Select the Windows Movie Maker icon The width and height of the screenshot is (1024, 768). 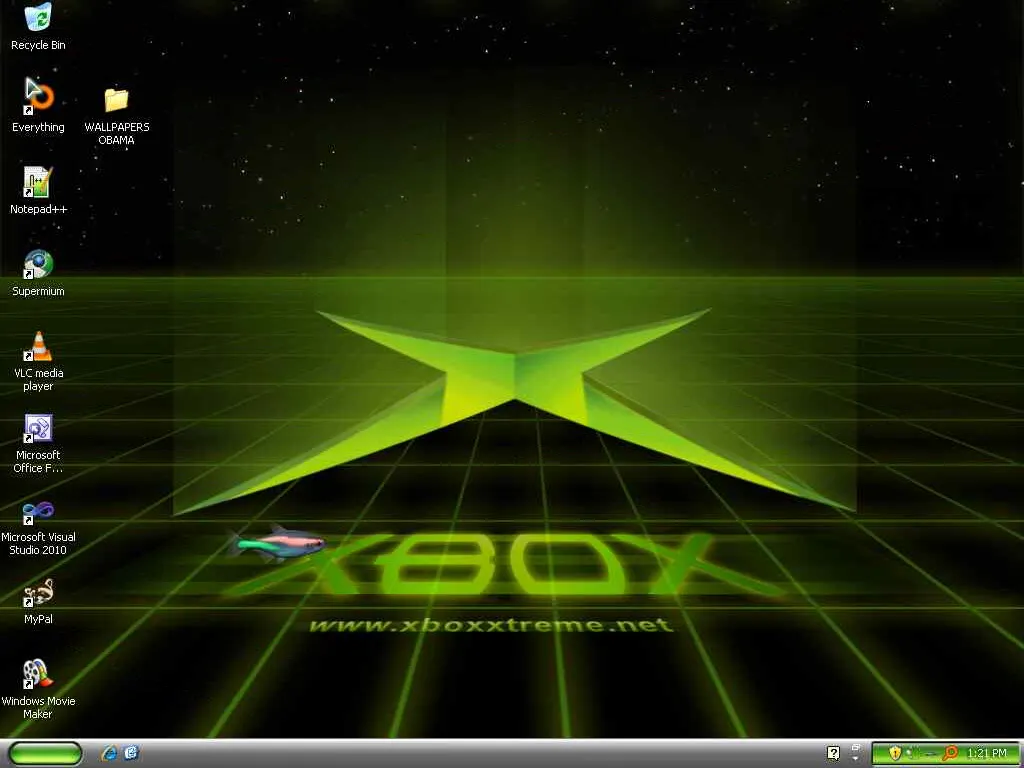[x=38, y=689]
